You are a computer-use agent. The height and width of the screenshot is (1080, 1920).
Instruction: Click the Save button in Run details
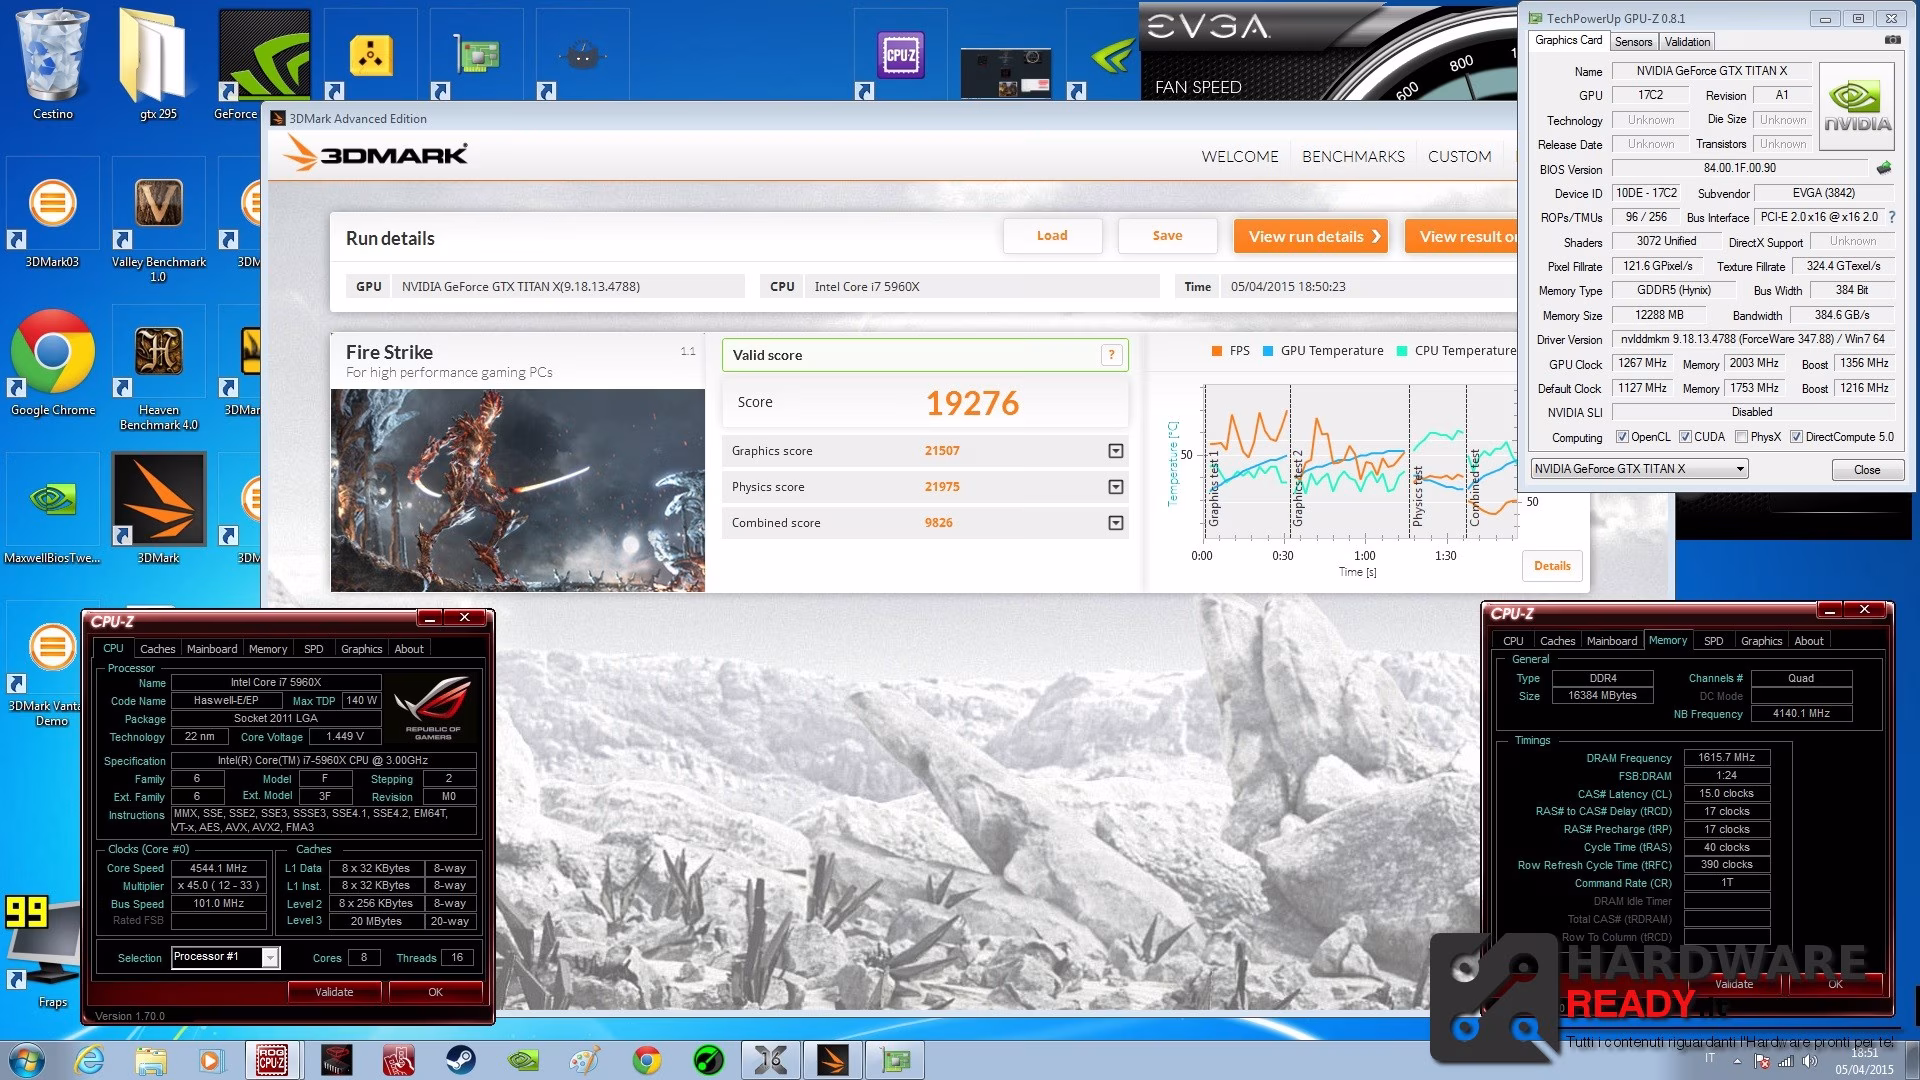pos(1167,236)
